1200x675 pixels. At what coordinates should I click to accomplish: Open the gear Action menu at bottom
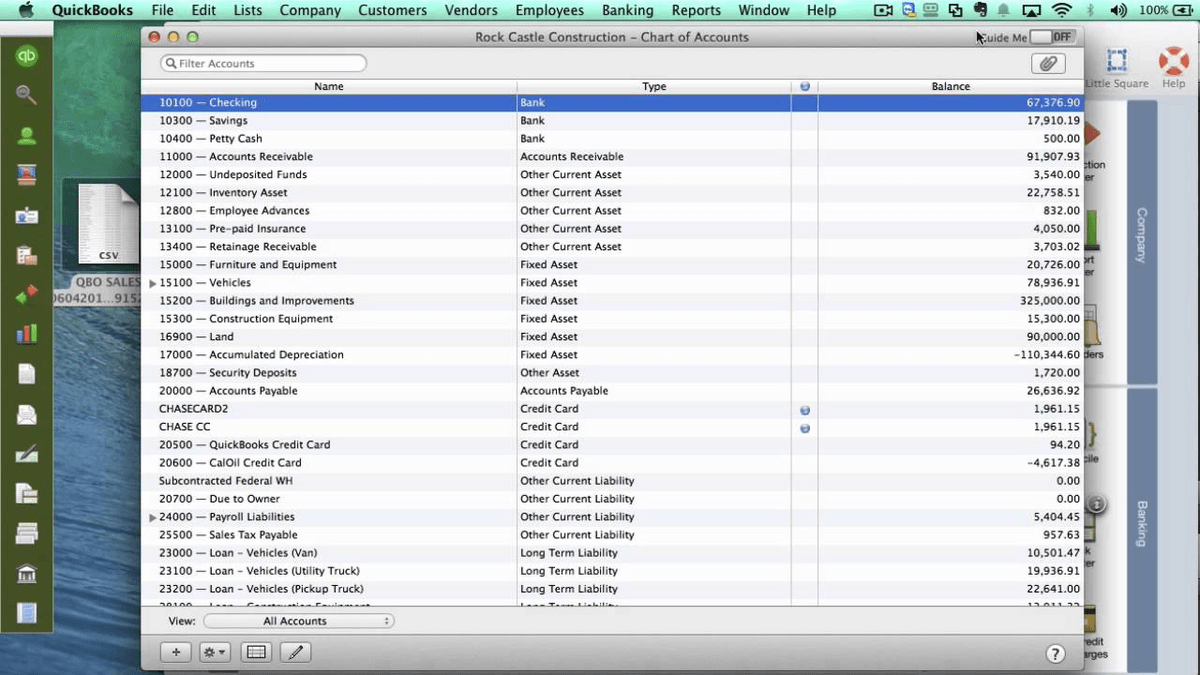pyautogui.click(x=212, y=652)
